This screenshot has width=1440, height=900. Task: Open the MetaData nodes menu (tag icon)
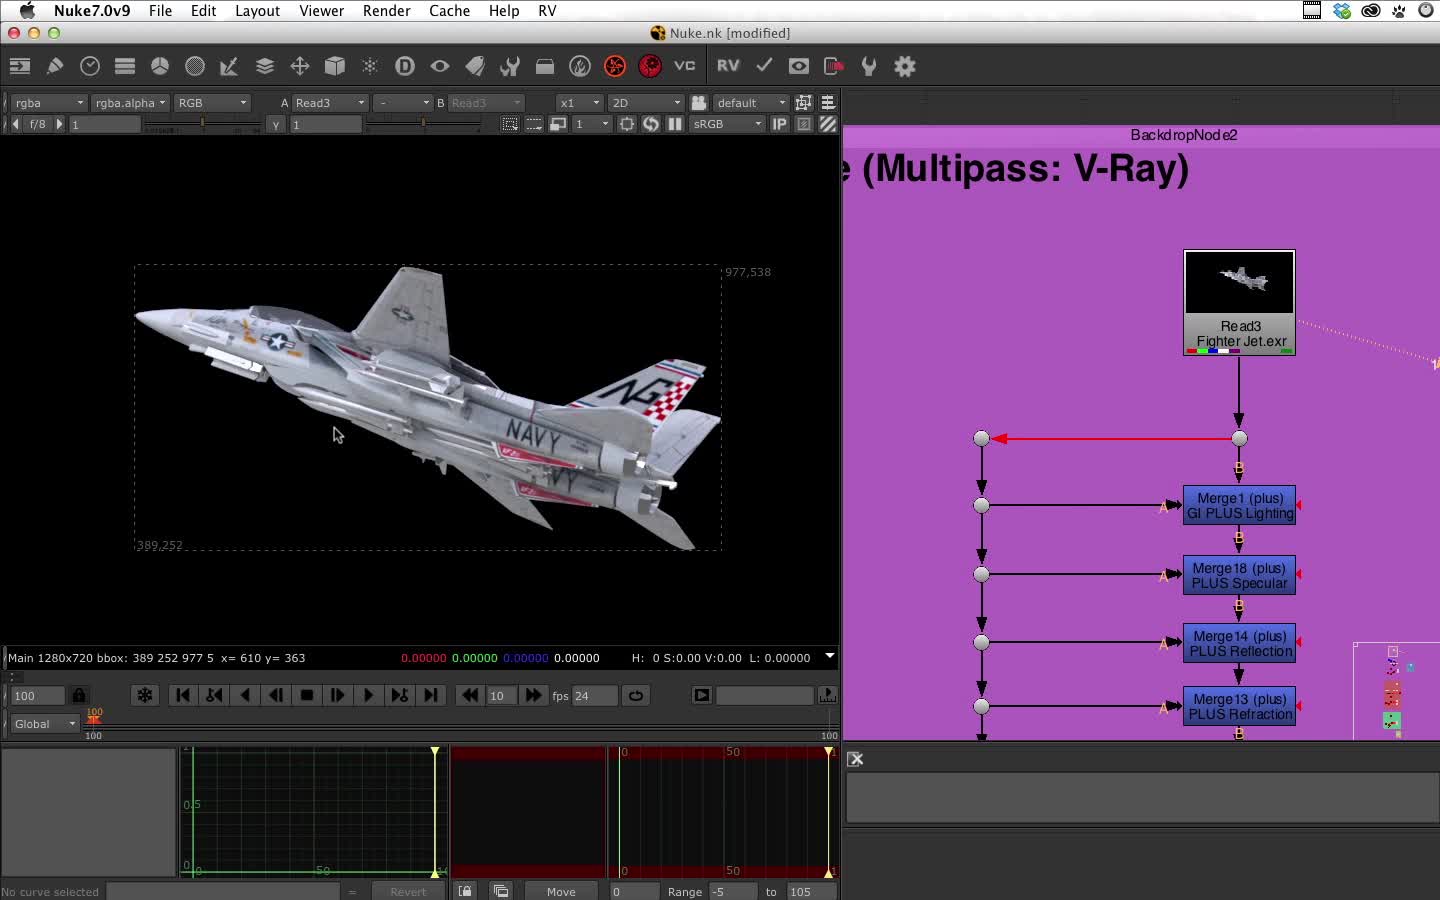(475, 66)
